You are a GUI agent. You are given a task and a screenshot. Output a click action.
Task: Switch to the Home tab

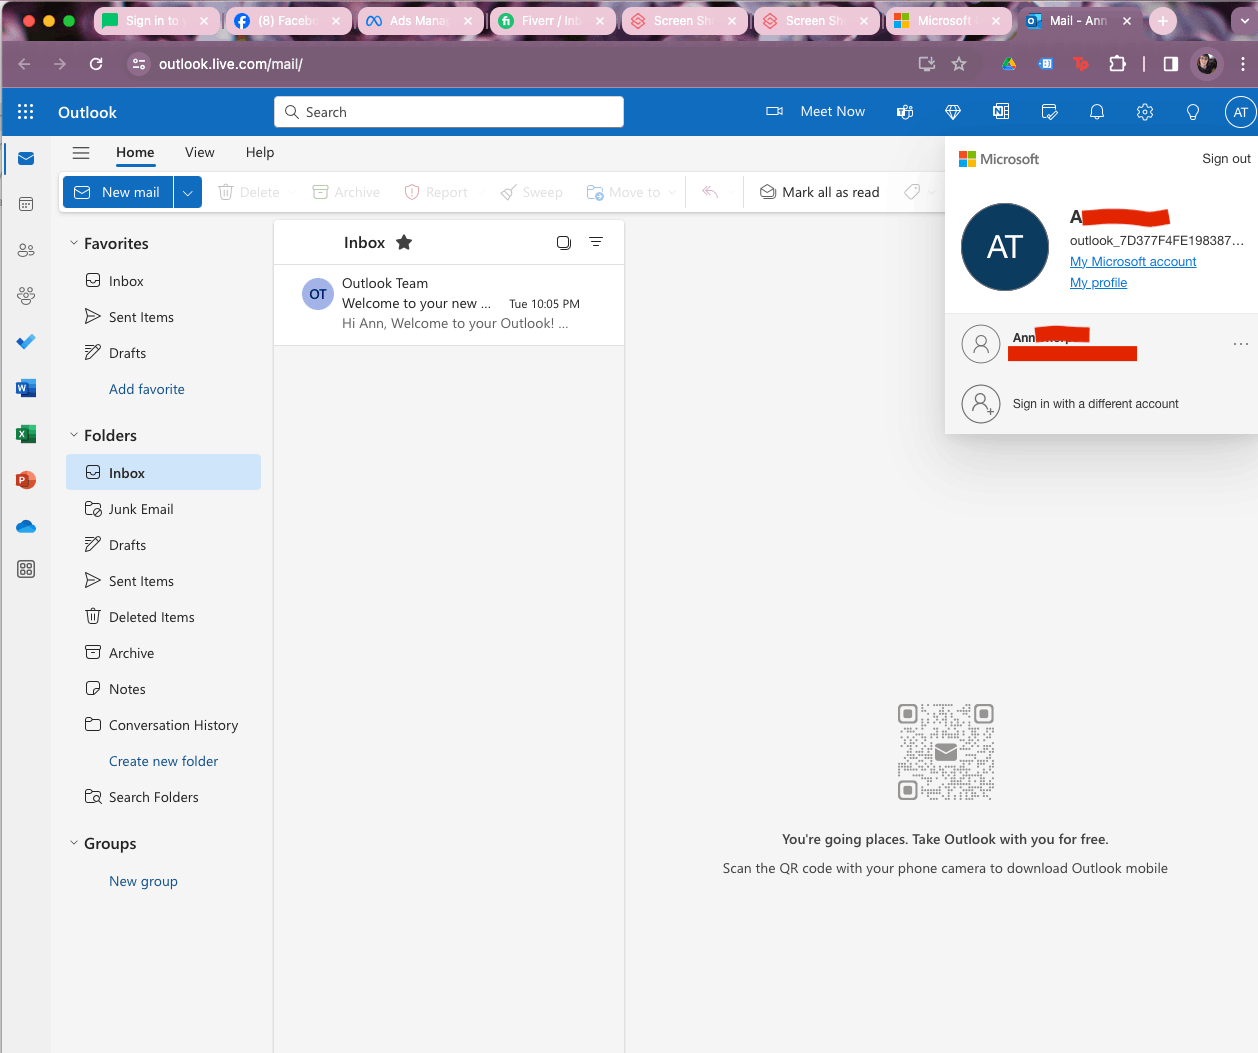pos(135,153)
